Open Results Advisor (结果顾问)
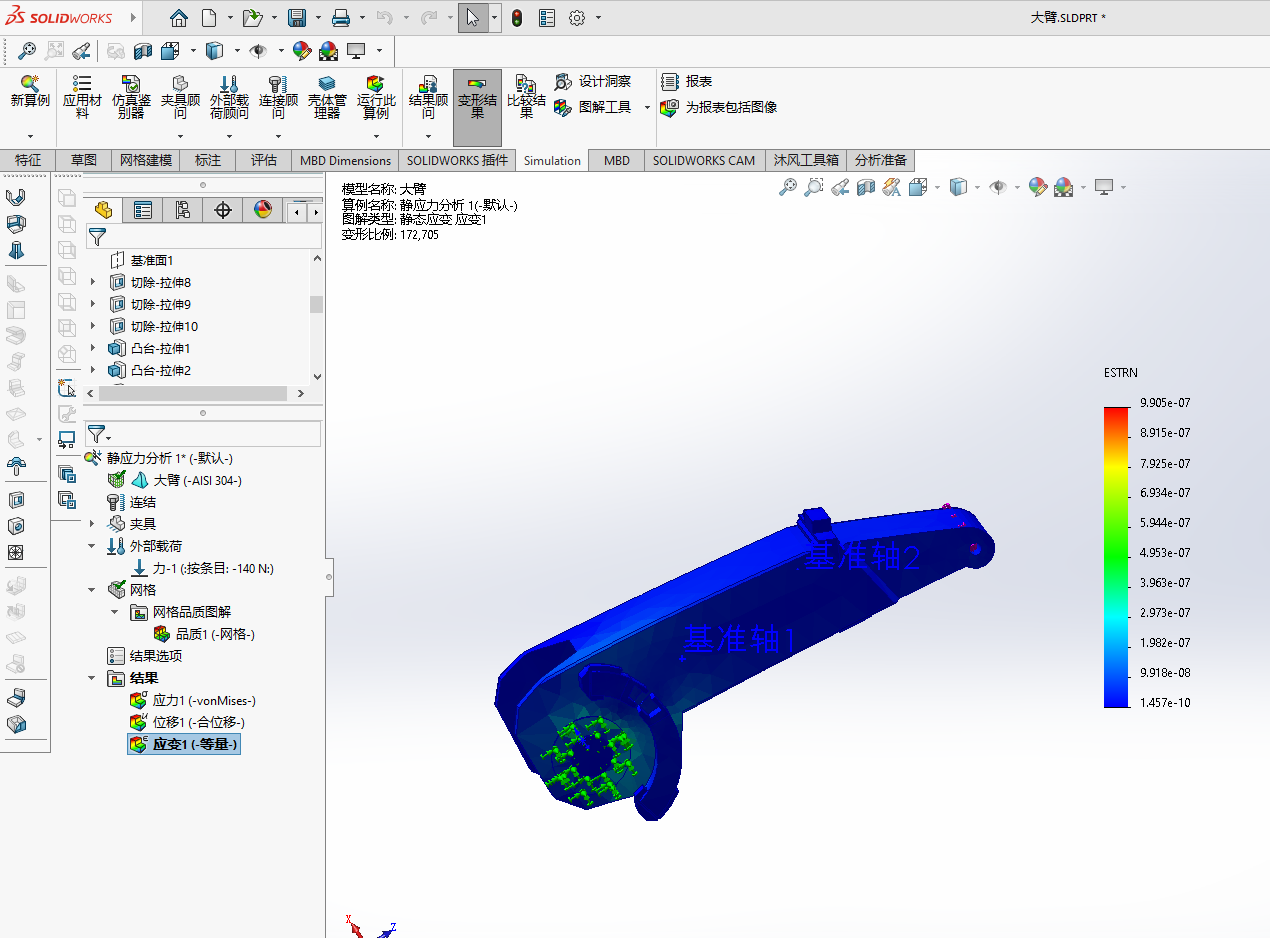The image size is (1270, 938). pyautogui.click(x=428, y=96)
